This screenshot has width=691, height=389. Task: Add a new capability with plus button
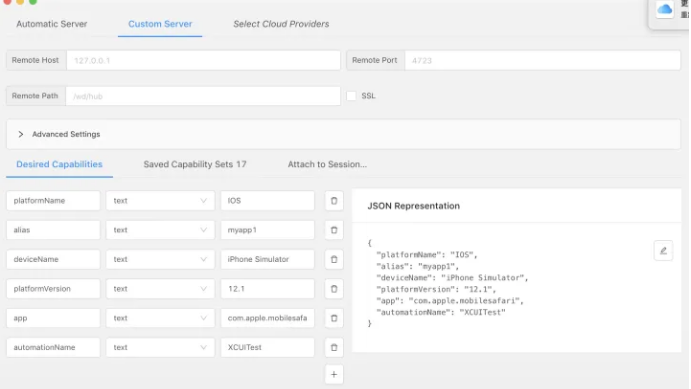point(334,374)
